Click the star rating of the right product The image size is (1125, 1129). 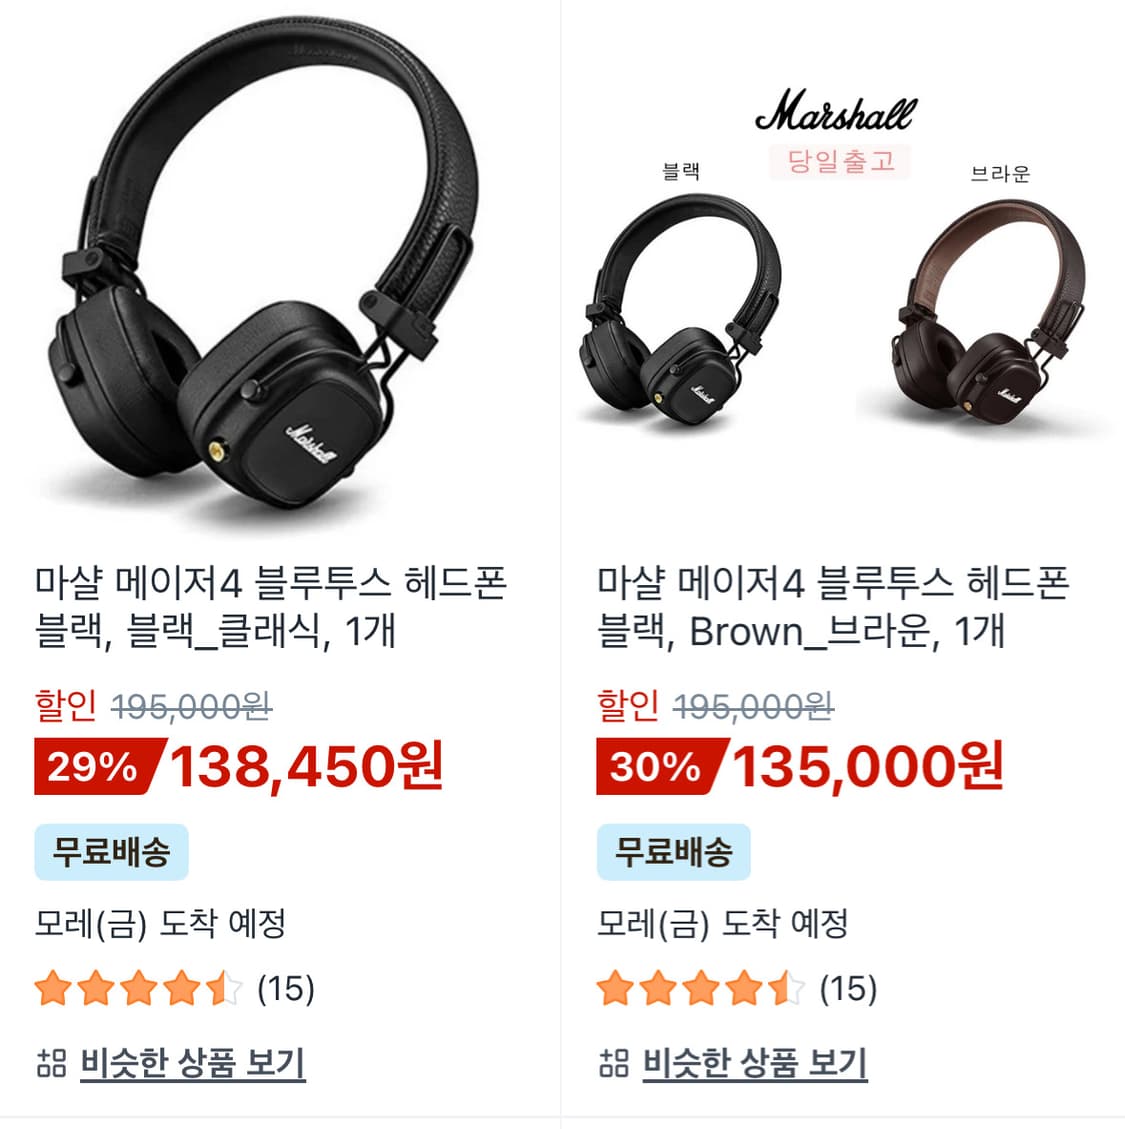click(x=701, y=988)
